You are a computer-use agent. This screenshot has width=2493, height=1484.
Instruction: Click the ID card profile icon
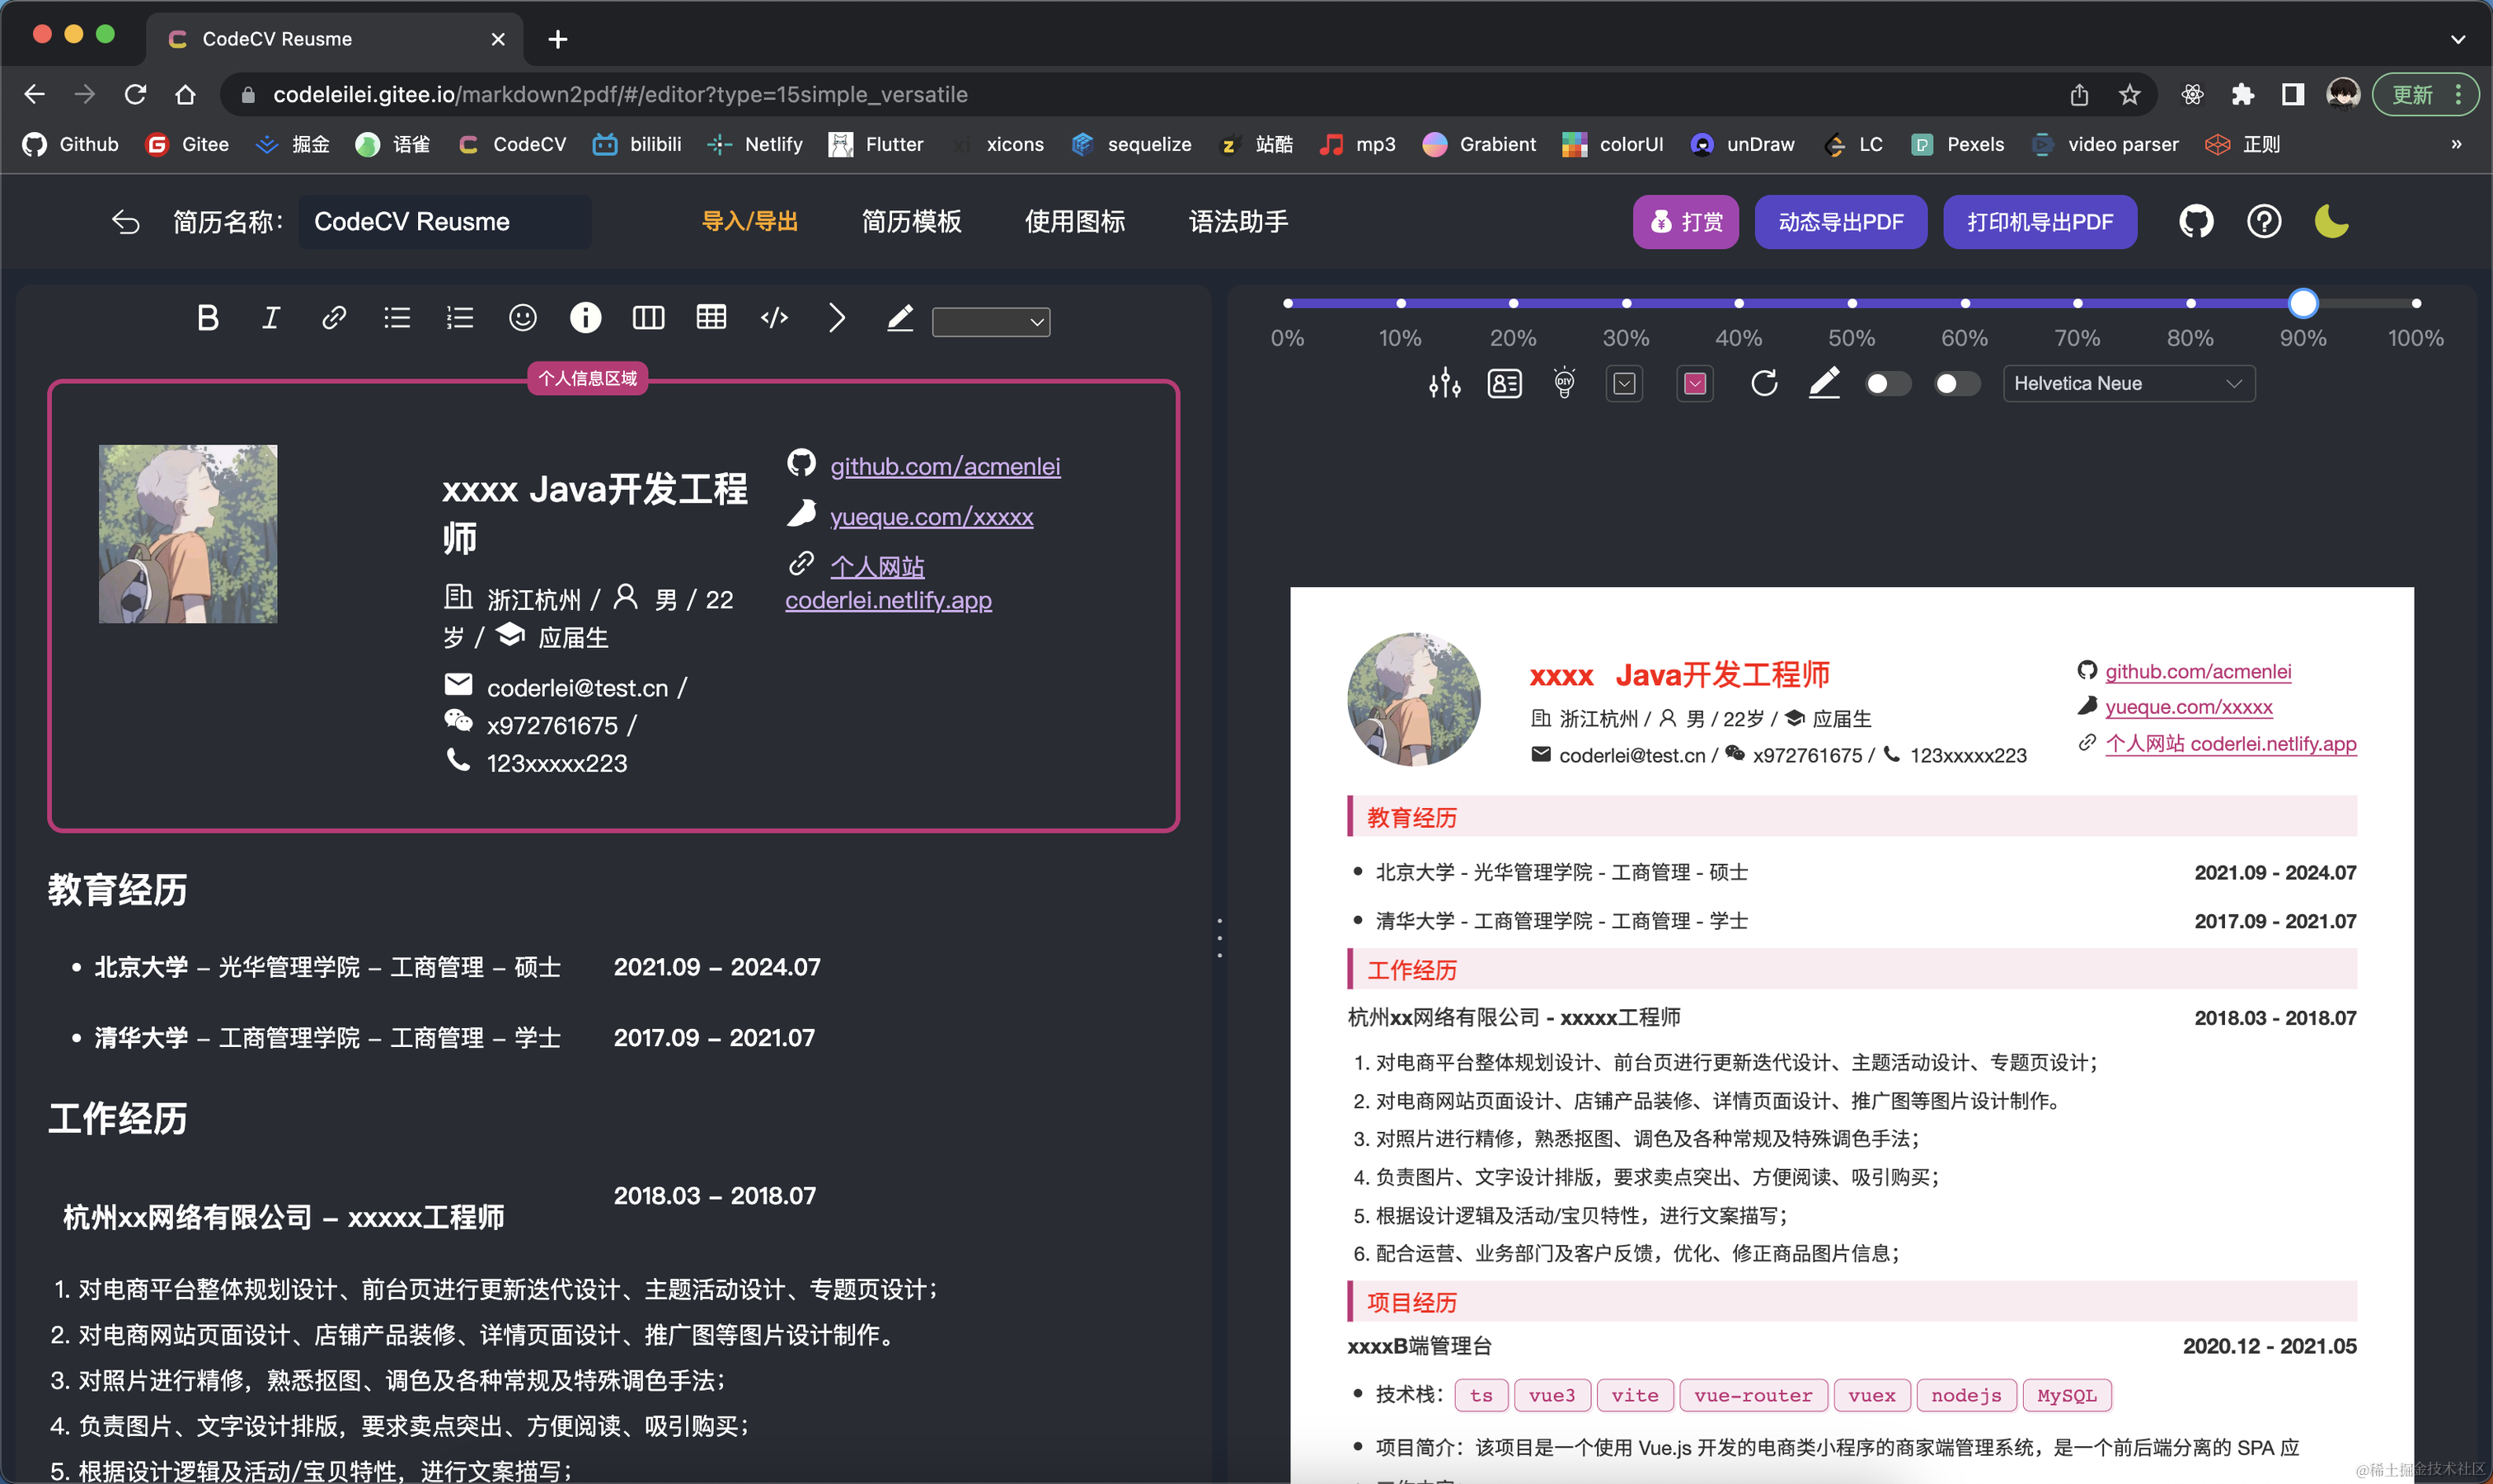[1504, 383]
